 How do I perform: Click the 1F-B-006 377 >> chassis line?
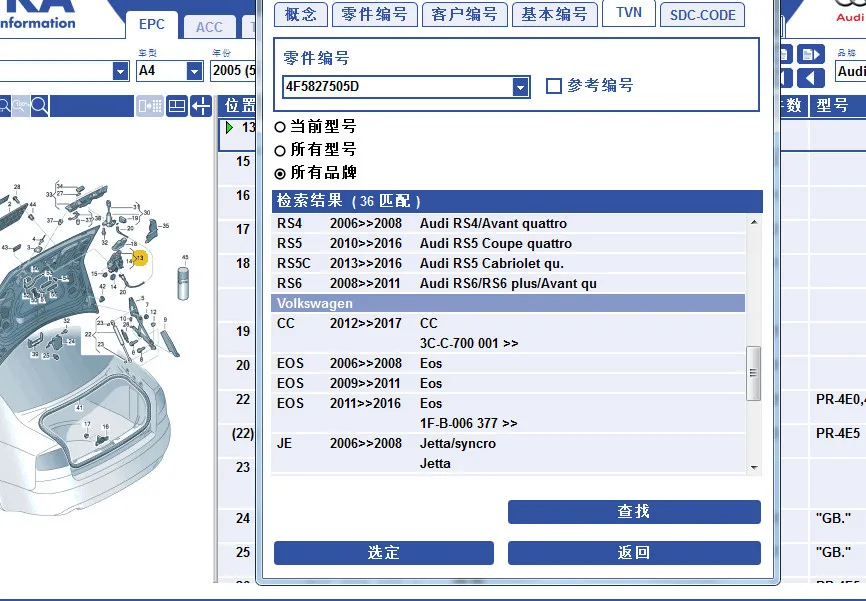pyautogui.click(x=468, y=423)
